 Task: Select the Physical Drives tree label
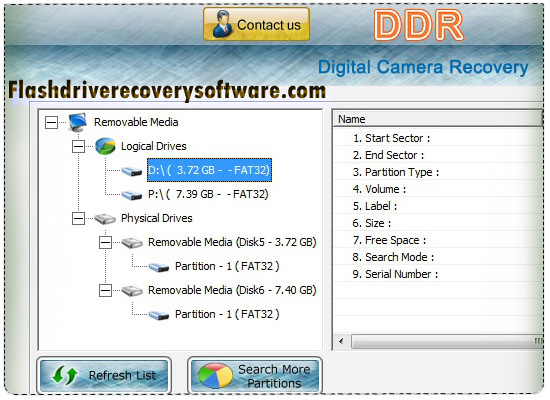click(x=157, y=218)
